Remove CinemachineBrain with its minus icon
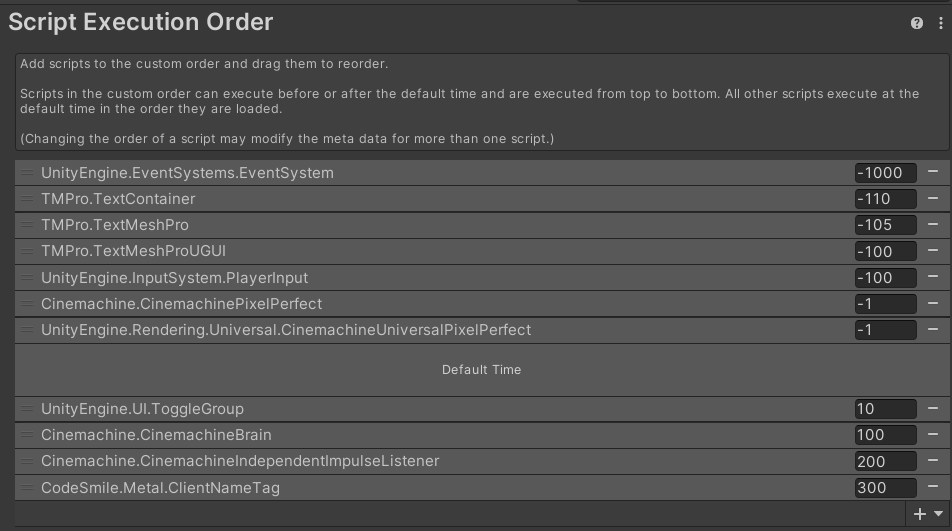 [933, 435]
